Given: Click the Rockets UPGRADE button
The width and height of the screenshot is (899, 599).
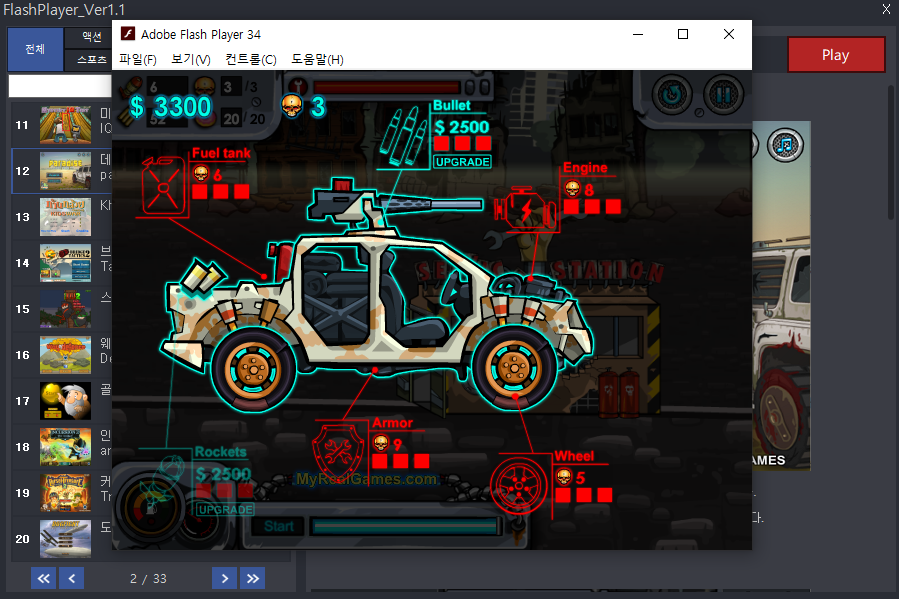Looking at the screenshot, I should point(225,510).
